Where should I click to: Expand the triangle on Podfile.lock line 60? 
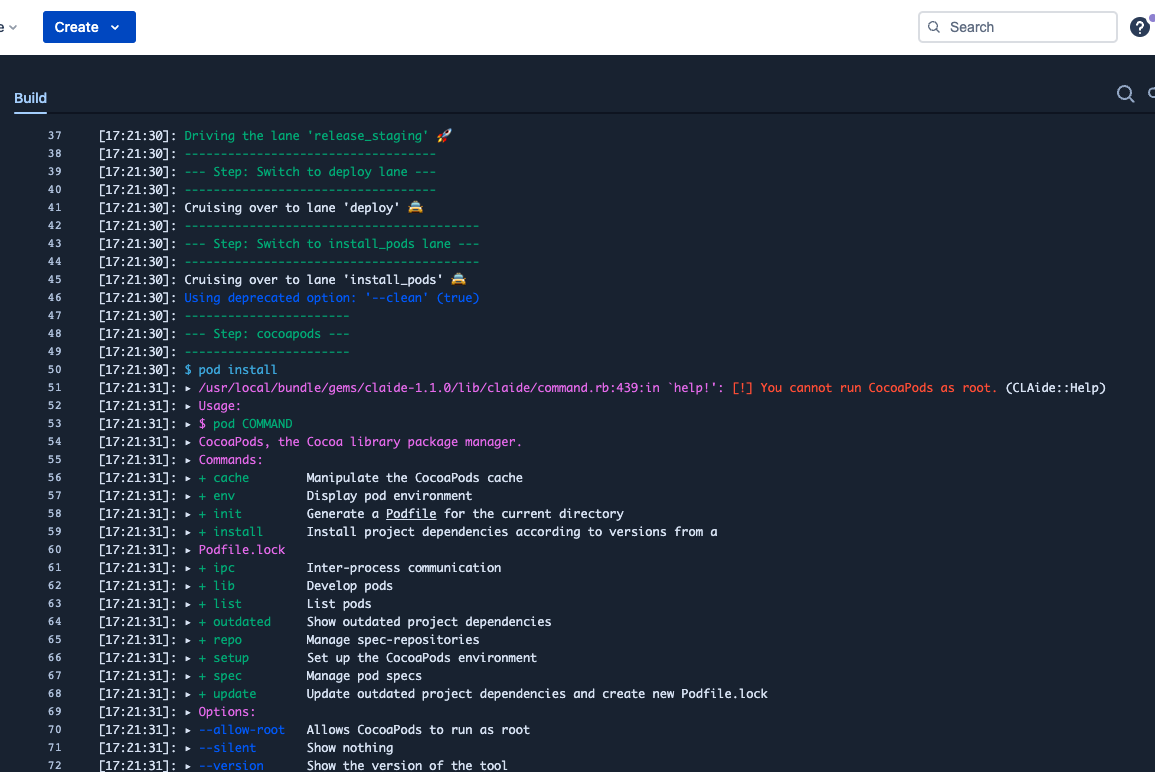click(188, 550)
